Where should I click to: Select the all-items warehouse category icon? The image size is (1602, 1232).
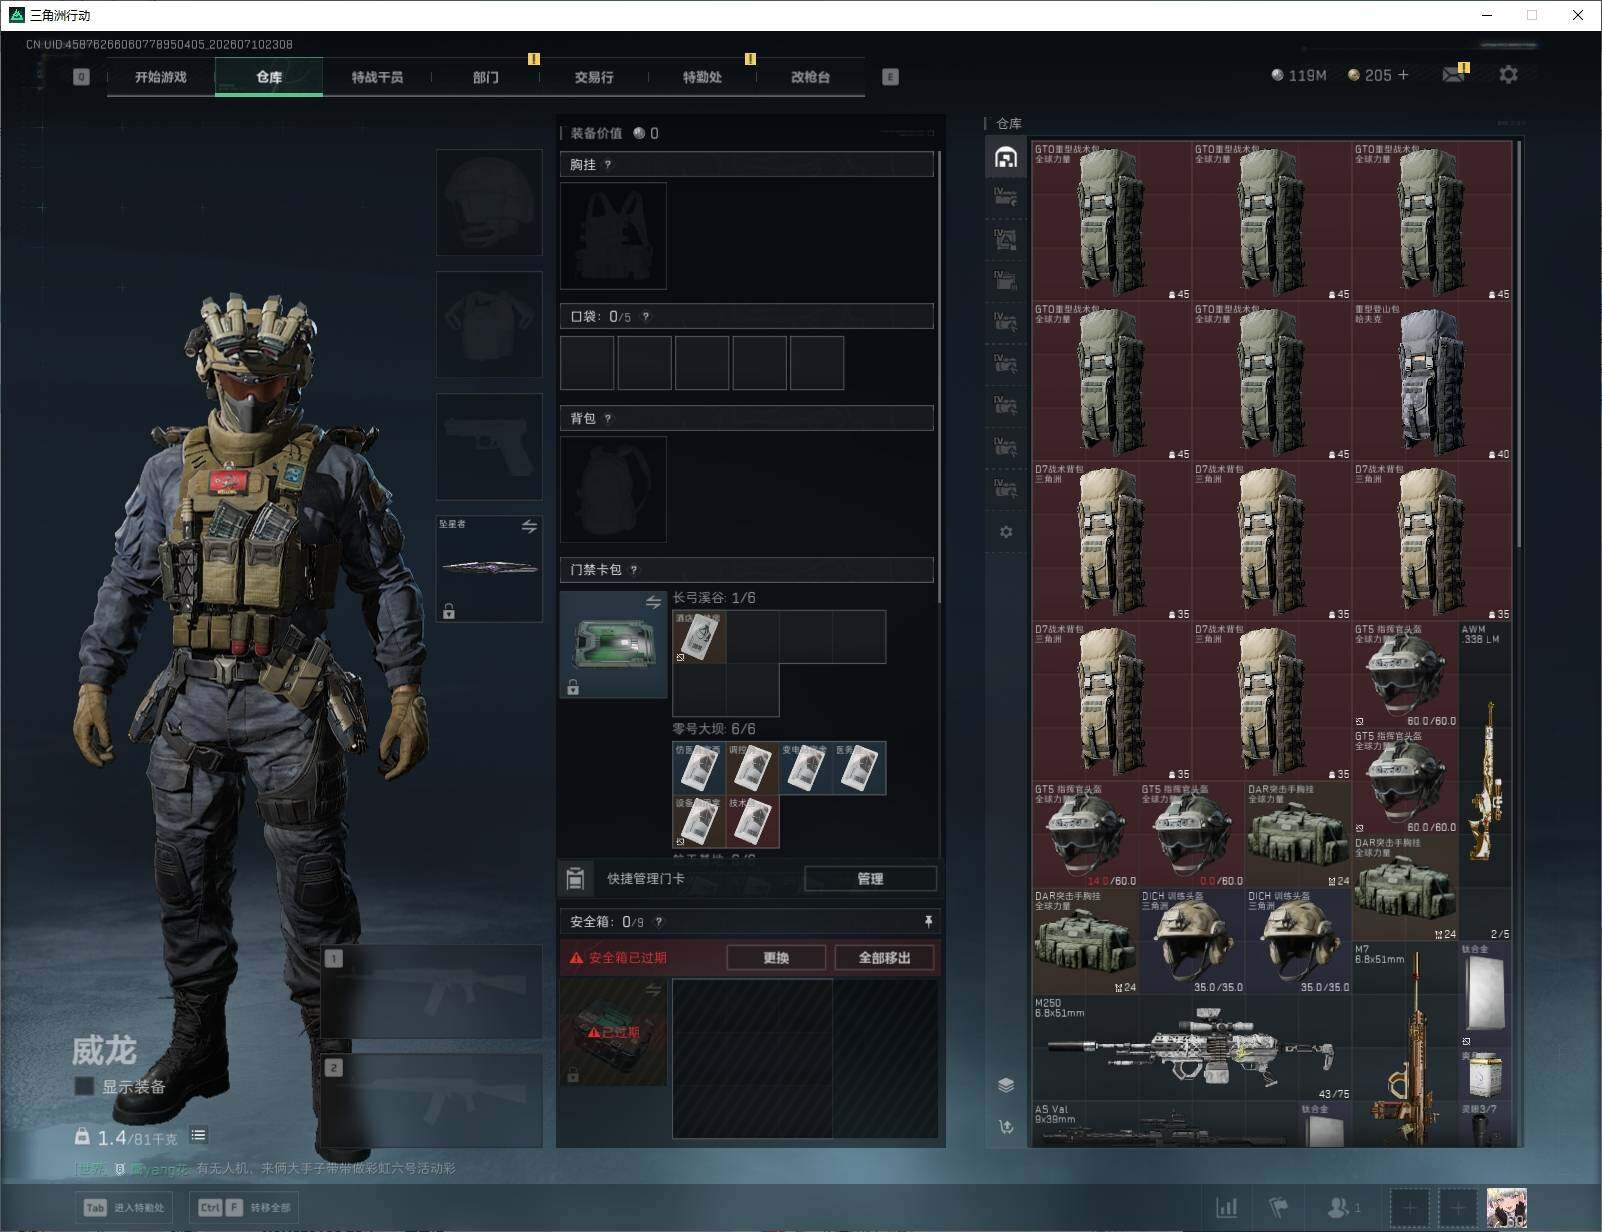(1006, 157)
